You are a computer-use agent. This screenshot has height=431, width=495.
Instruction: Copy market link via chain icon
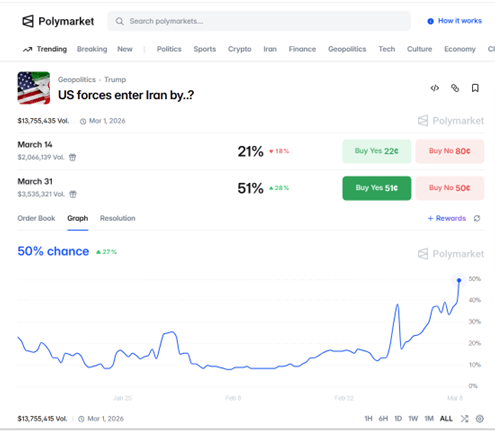(x=455, y=88)
